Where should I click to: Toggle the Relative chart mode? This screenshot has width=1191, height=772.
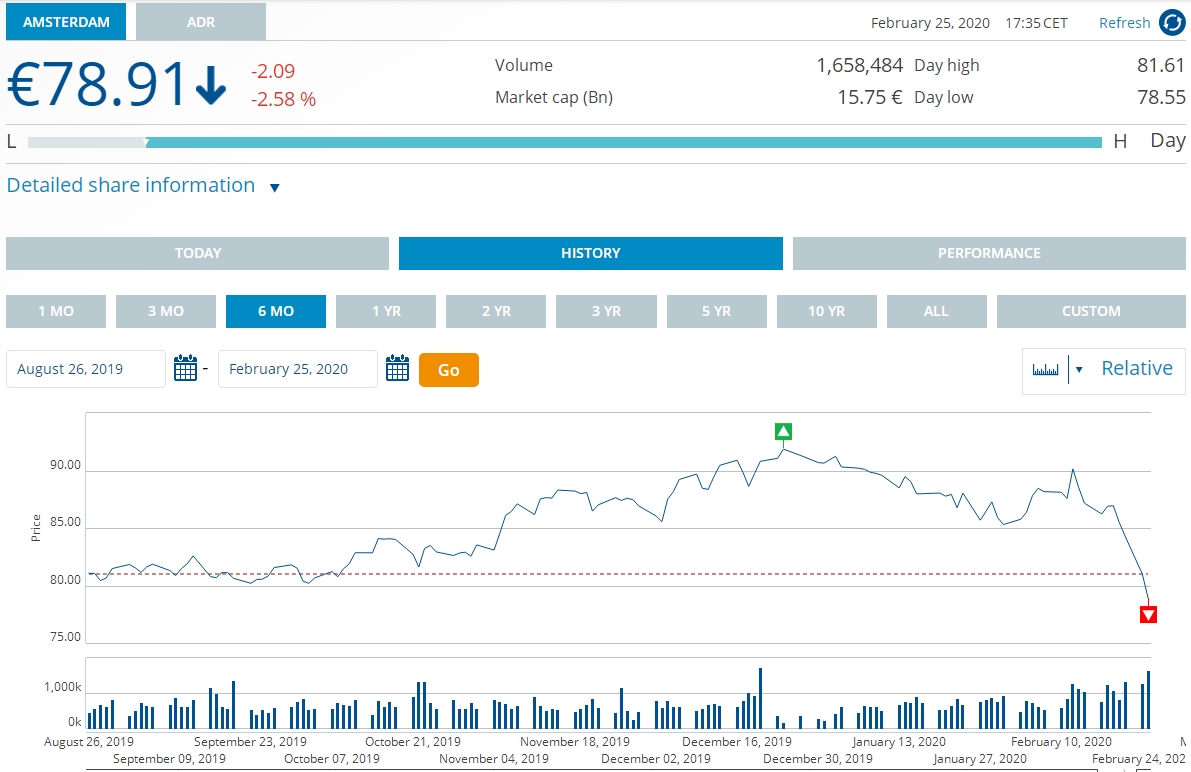point(1136,369)
